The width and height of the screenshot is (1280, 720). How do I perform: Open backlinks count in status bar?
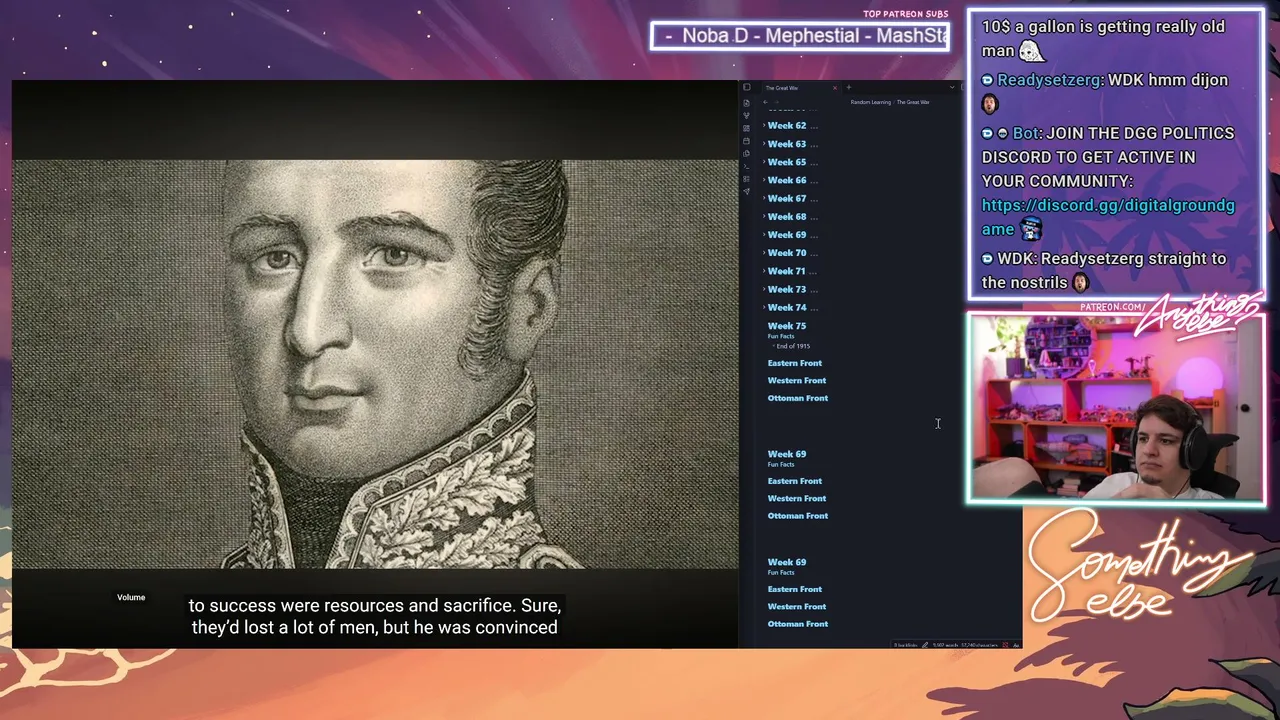coord(905,645)
